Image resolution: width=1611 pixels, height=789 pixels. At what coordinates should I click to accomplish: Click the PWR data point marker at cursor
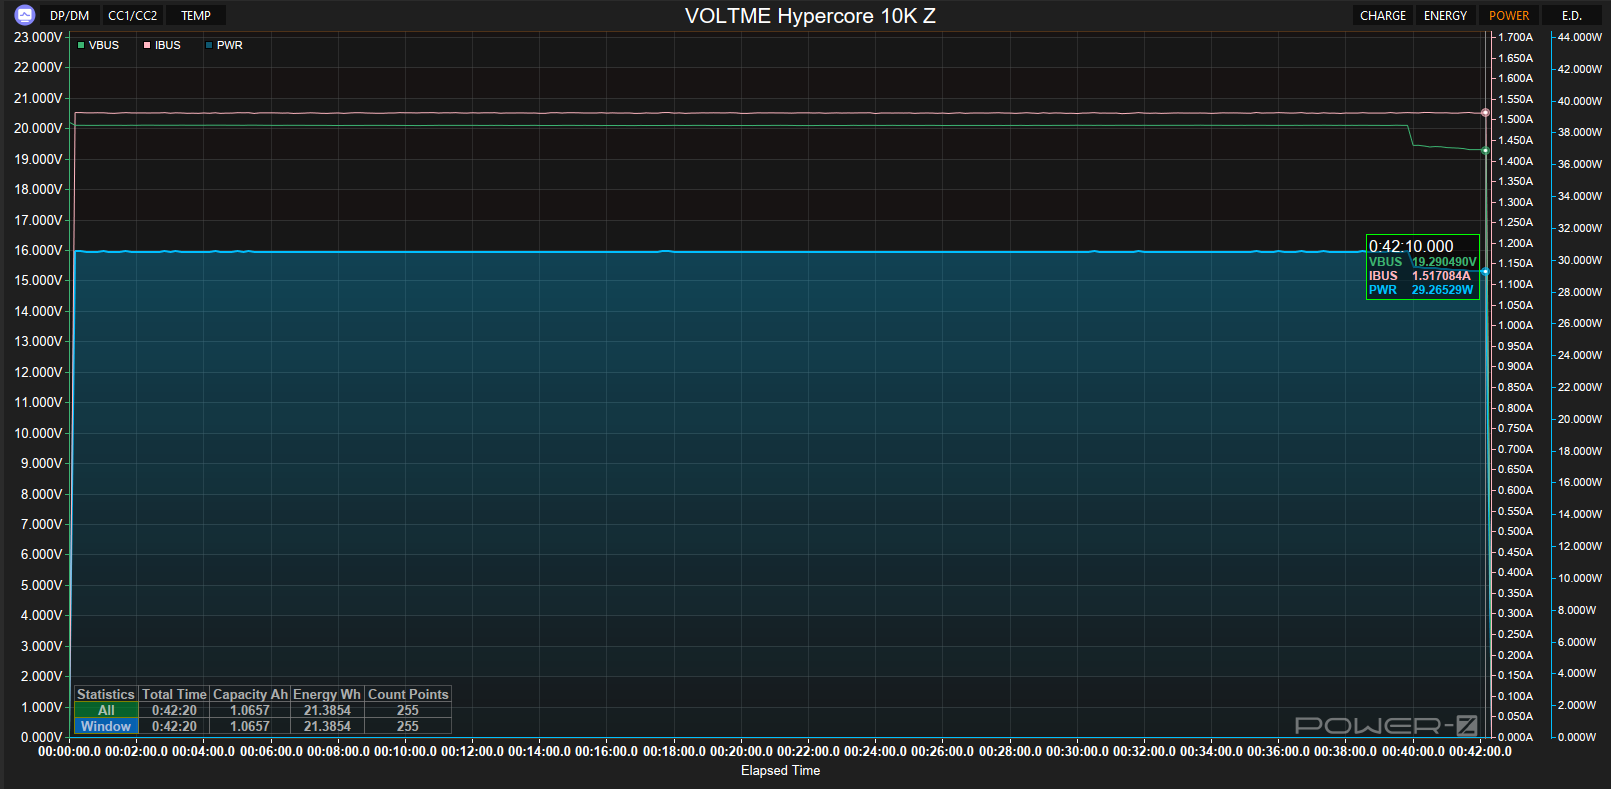click(1485, 272)
